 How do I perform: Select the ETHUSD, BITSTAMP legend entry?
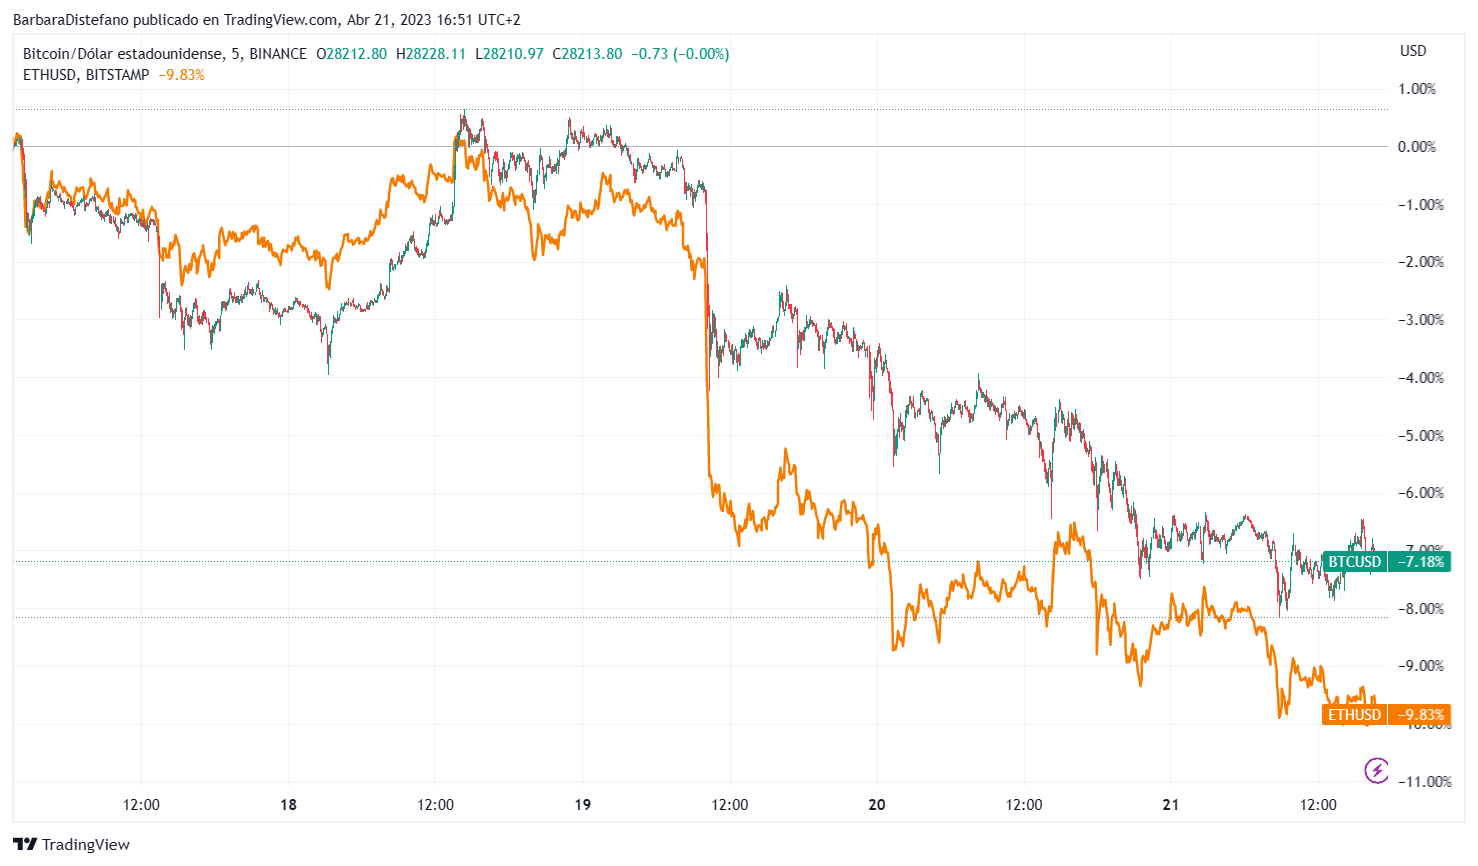click(86, 75)
